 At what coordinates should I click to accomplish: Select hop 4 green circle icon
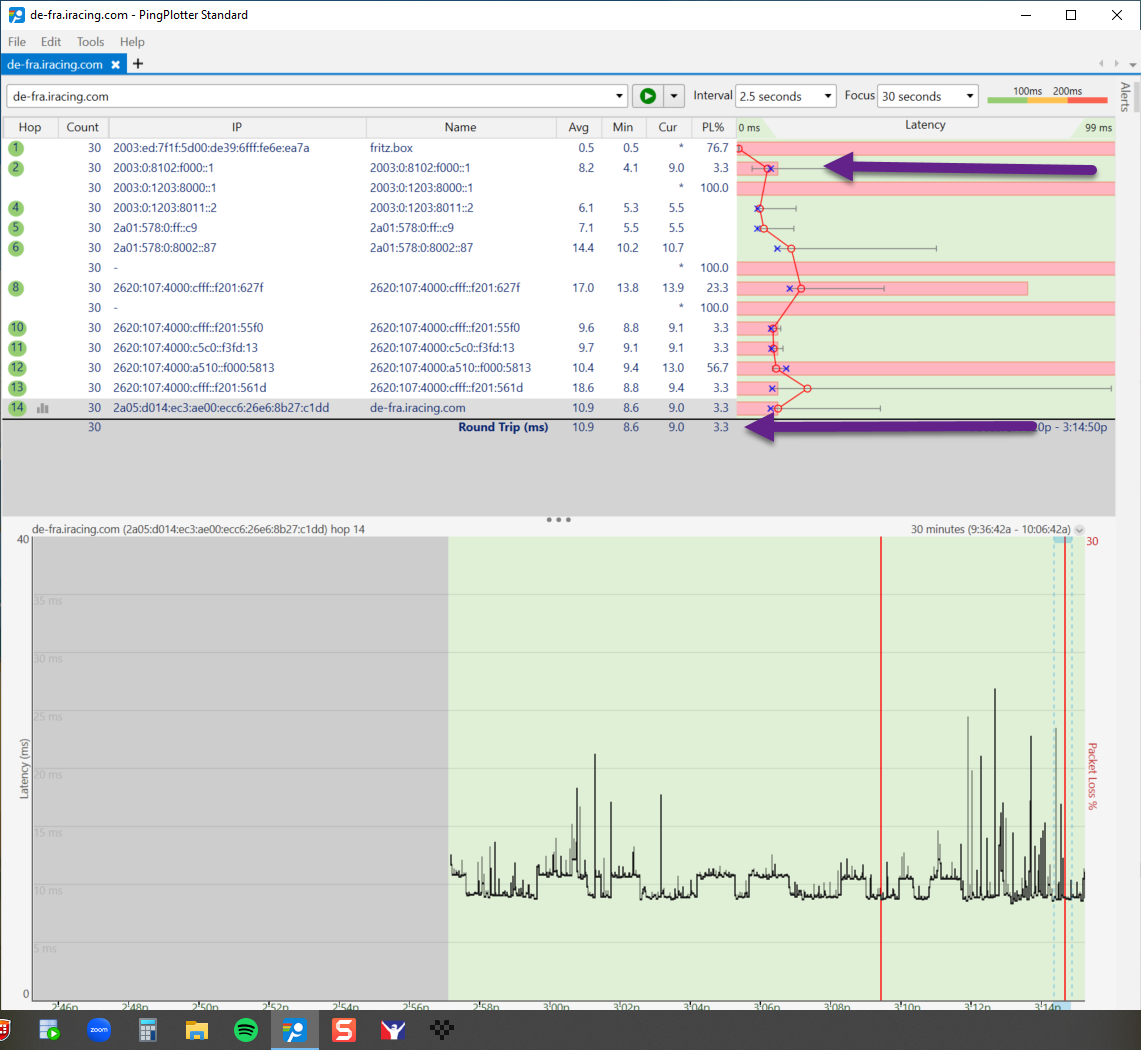point(16,208)
